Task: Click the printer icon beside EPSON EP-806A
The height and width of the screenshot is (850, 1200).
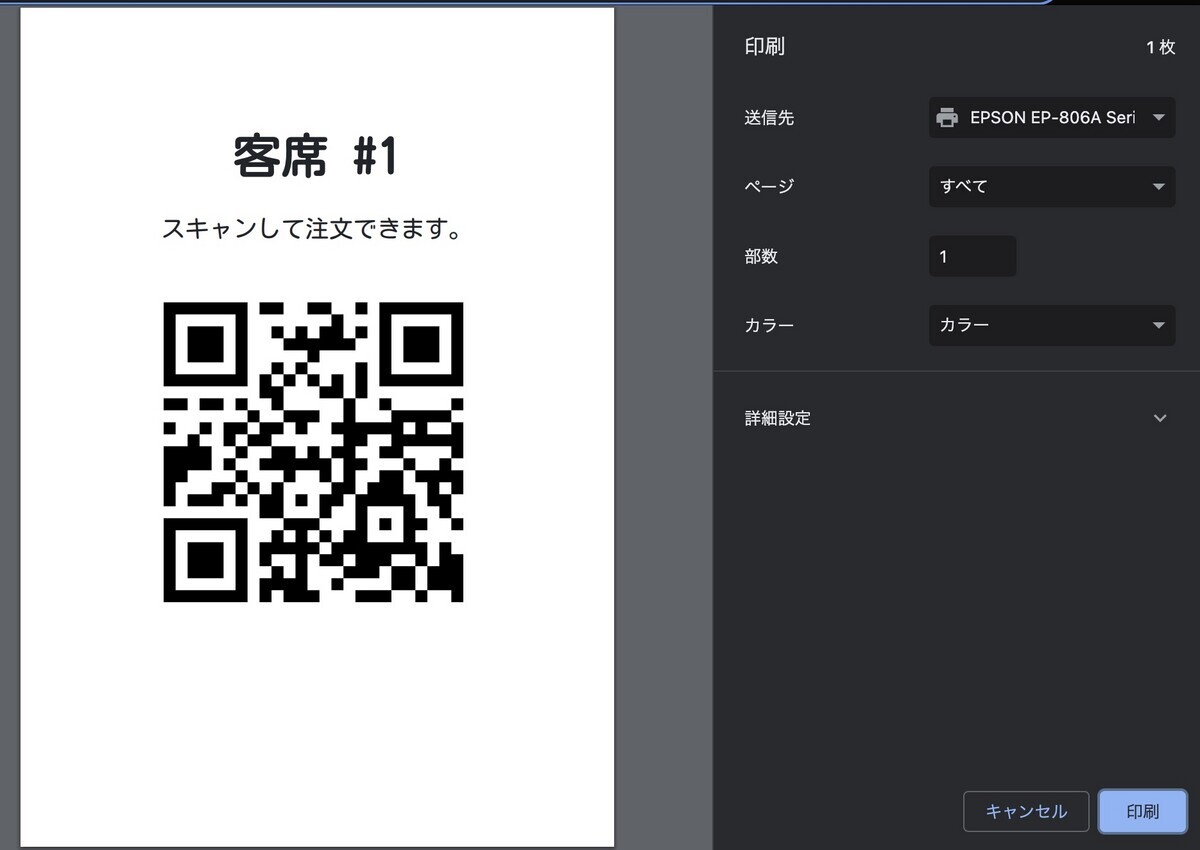Action: click(949, 117)
